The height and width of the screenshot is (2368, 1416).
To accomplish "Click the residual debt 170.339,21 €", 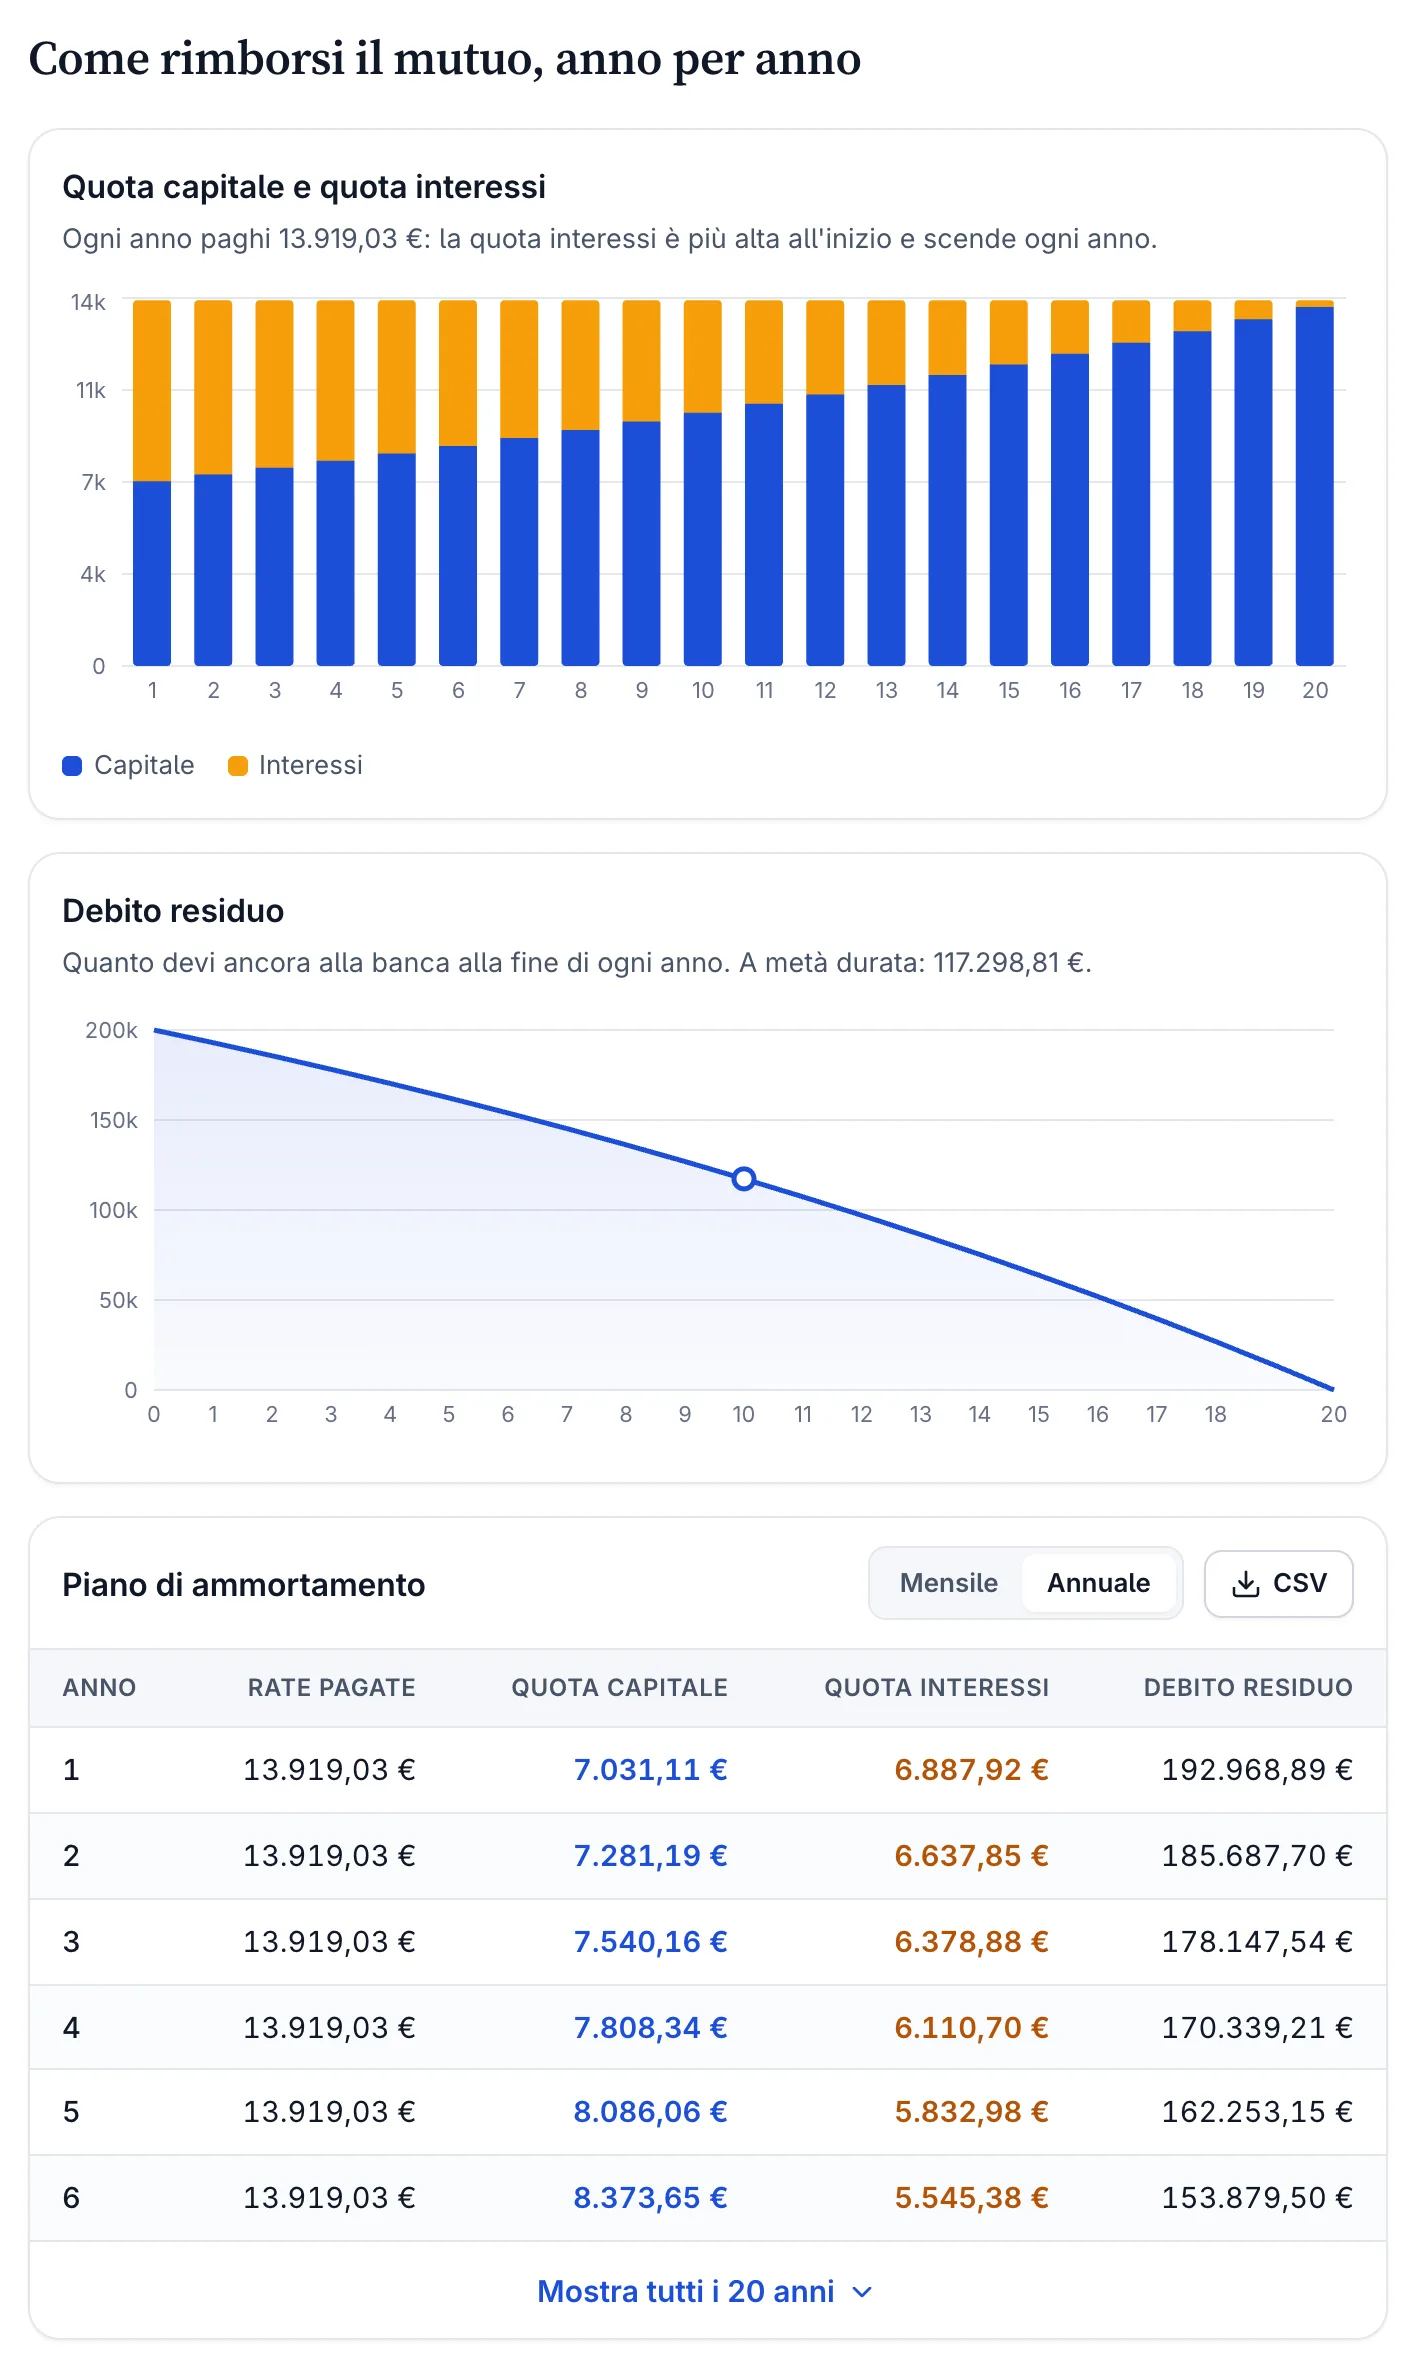I will pyautogui.click(x=1257, y=2028).
